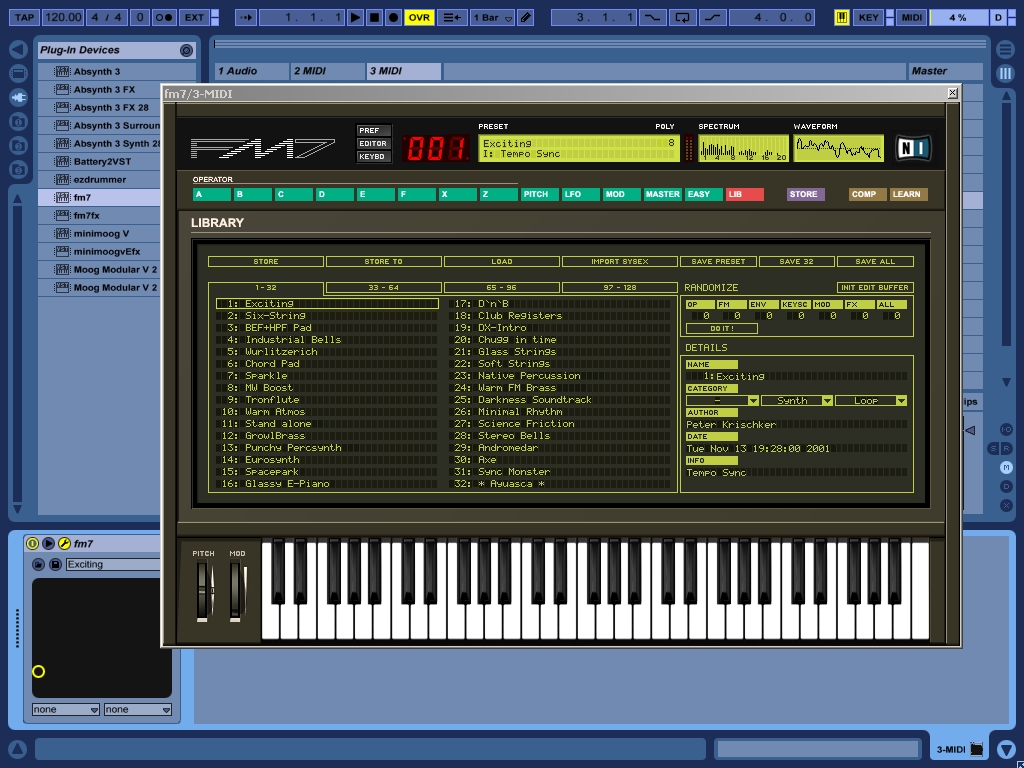This screenshot has width=1024, height=768.
Task: Click the FM7 MOD wheel
Action: [236, 591]
